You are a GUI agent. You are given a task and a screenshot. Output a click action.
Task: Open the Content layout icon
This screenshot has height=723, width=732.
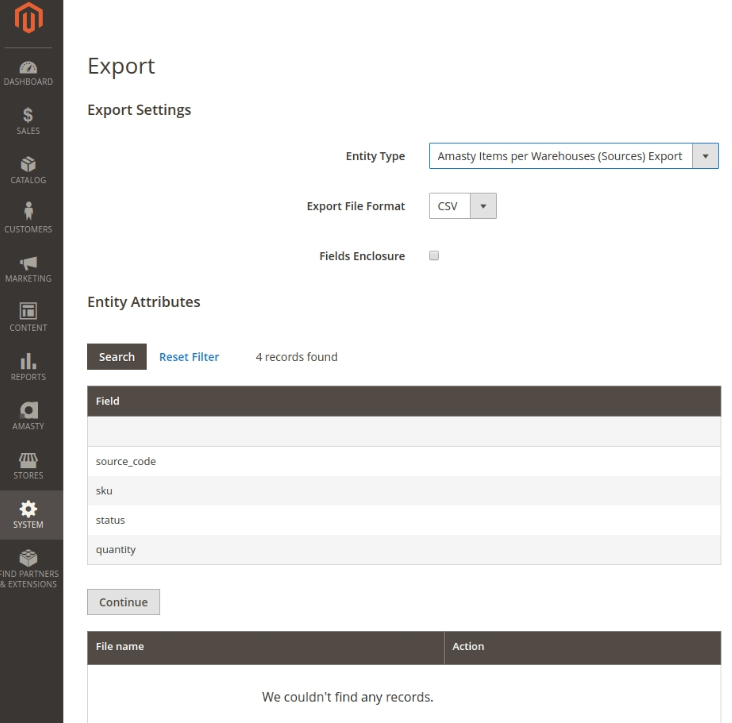point(29,313)
